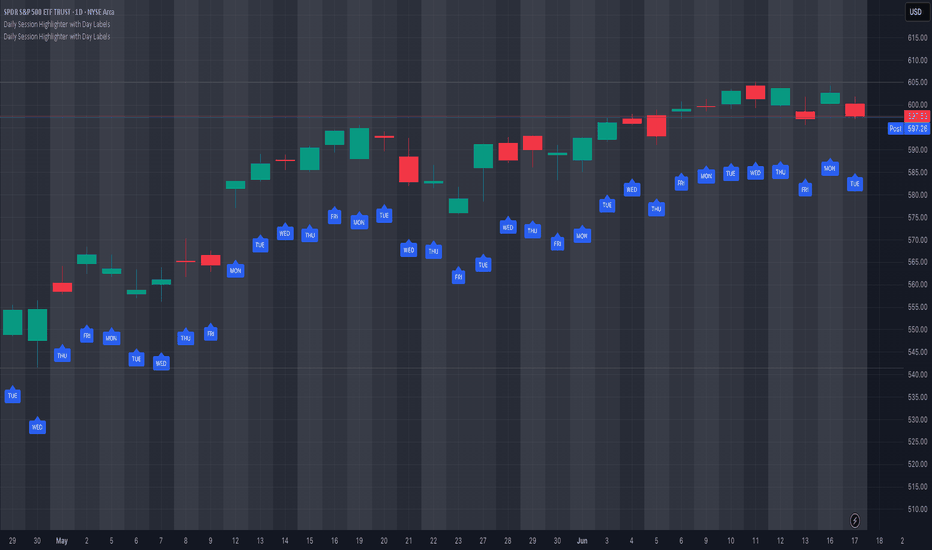
Task: Click the red candle on June 5
Action: (x=656, y=125)
